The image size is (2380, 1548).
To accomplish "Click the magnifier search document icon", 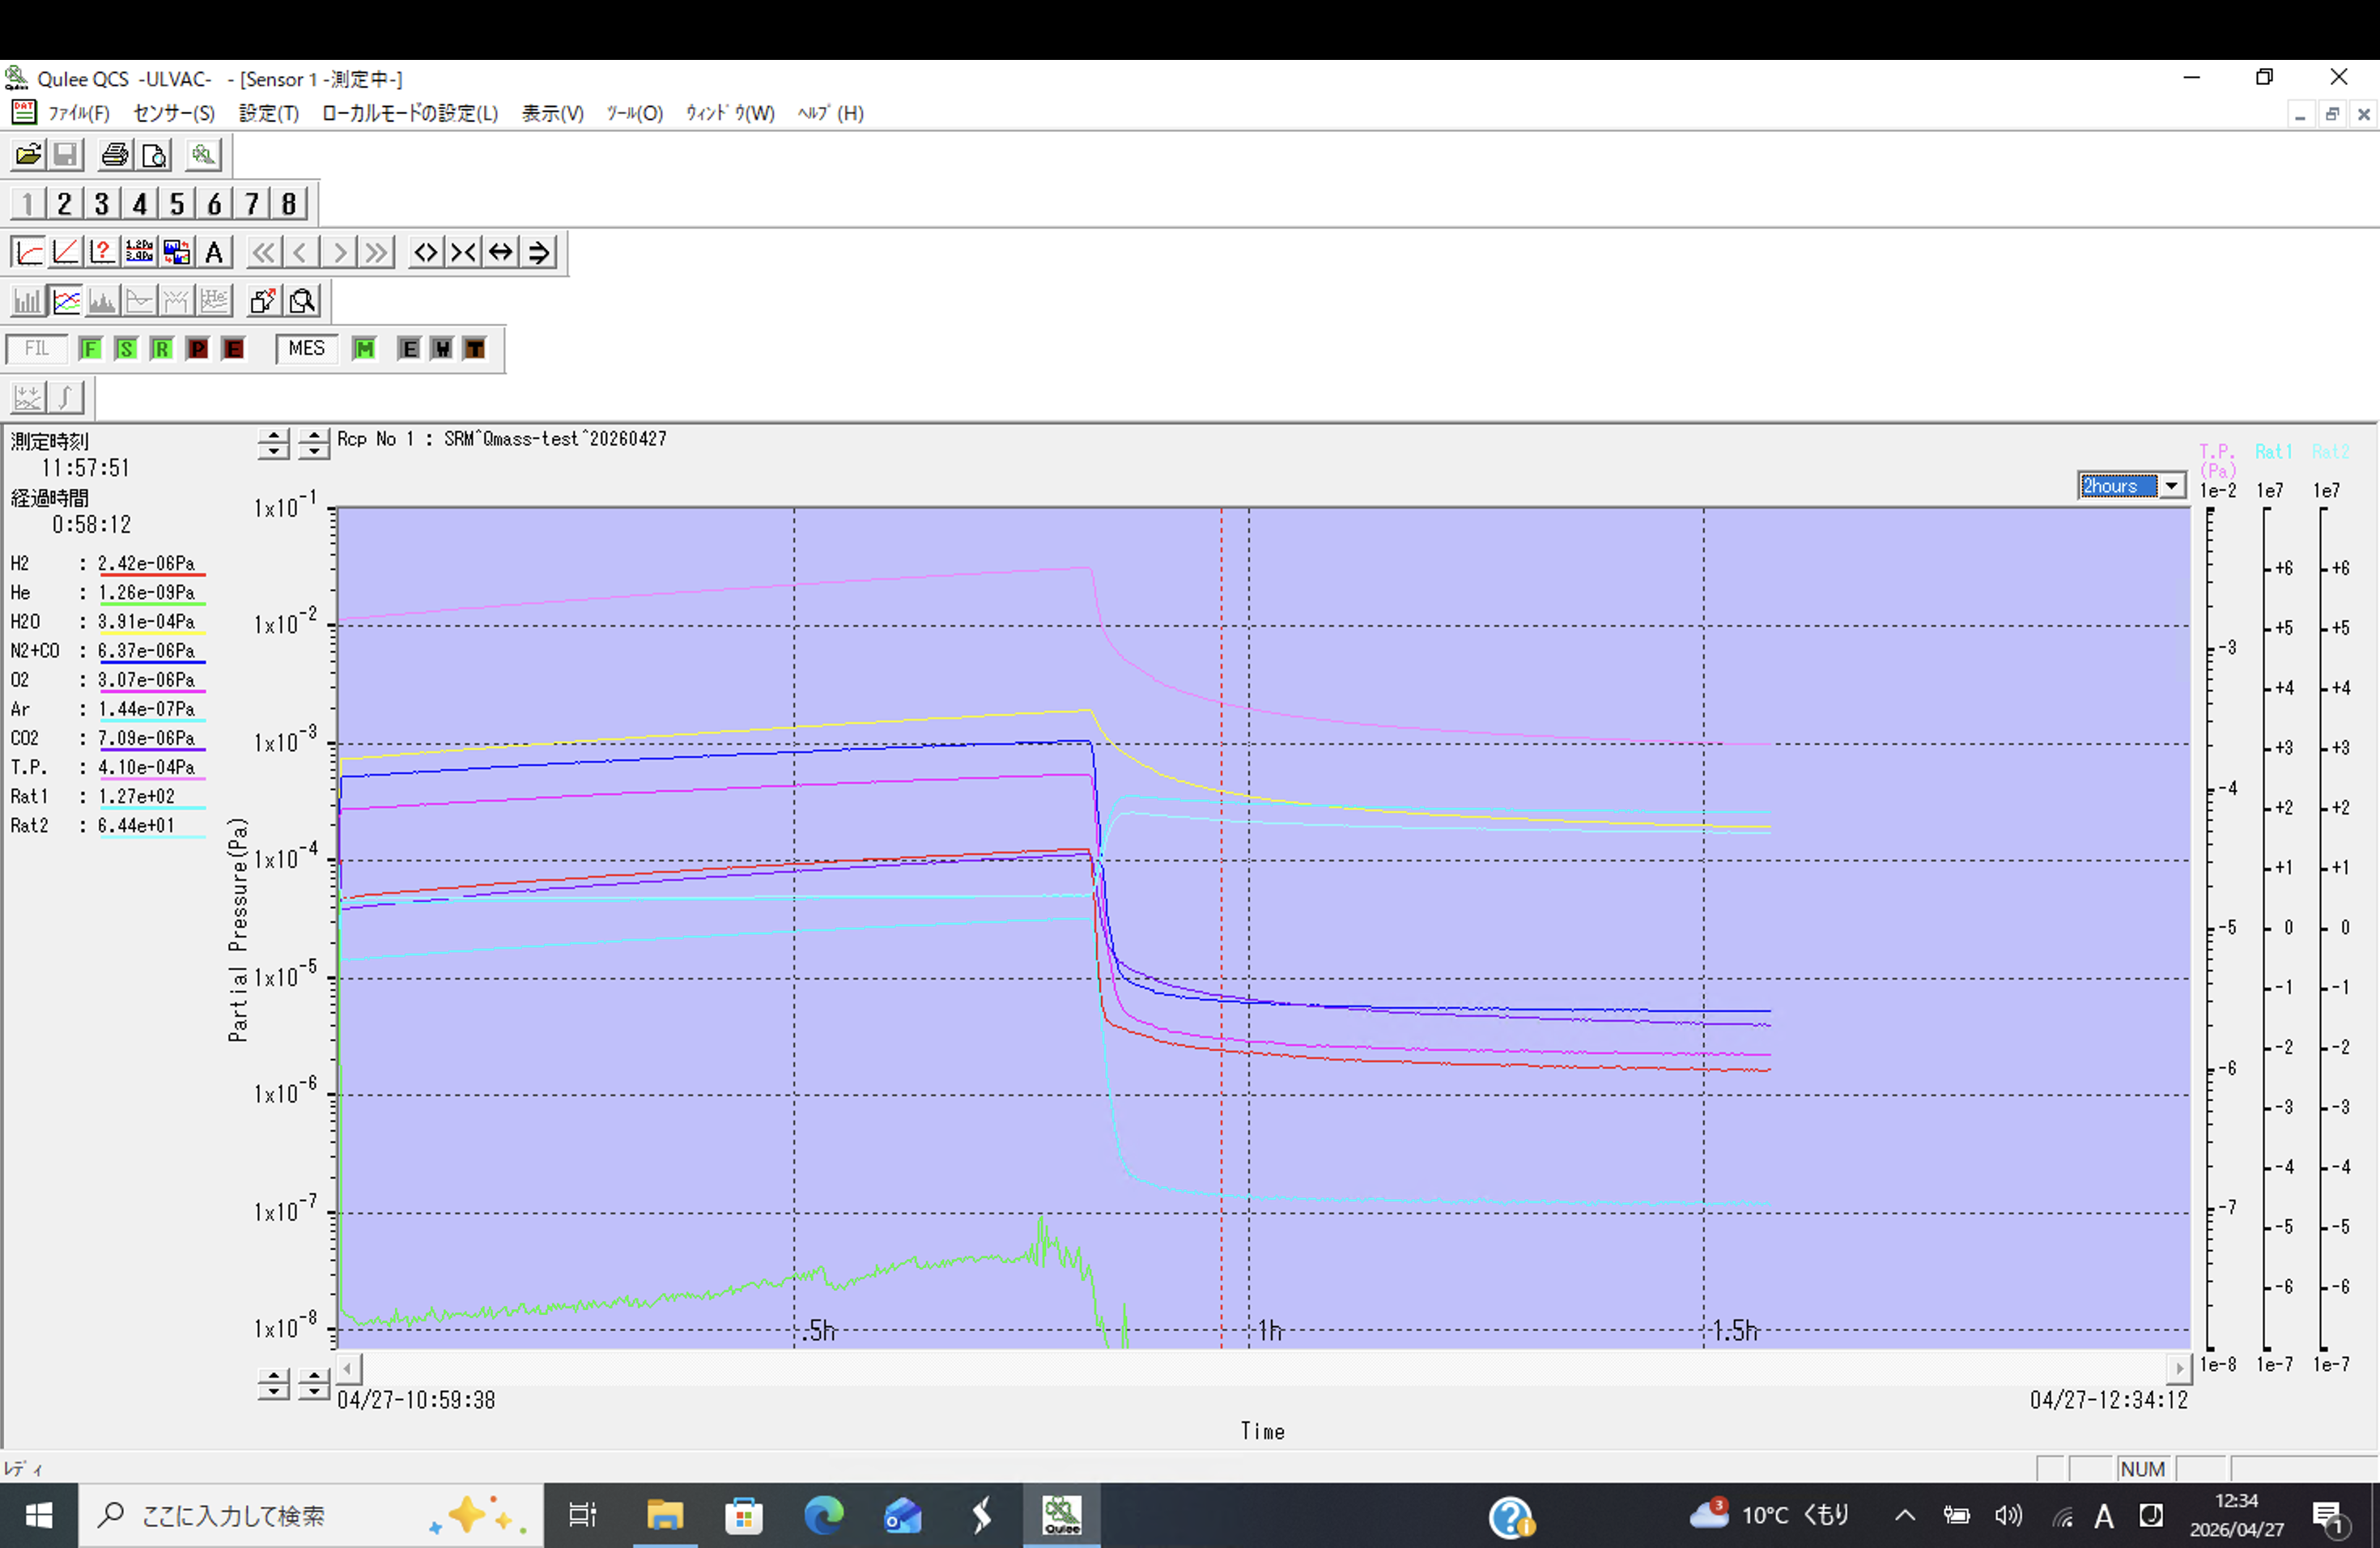I will coord(303,301).
